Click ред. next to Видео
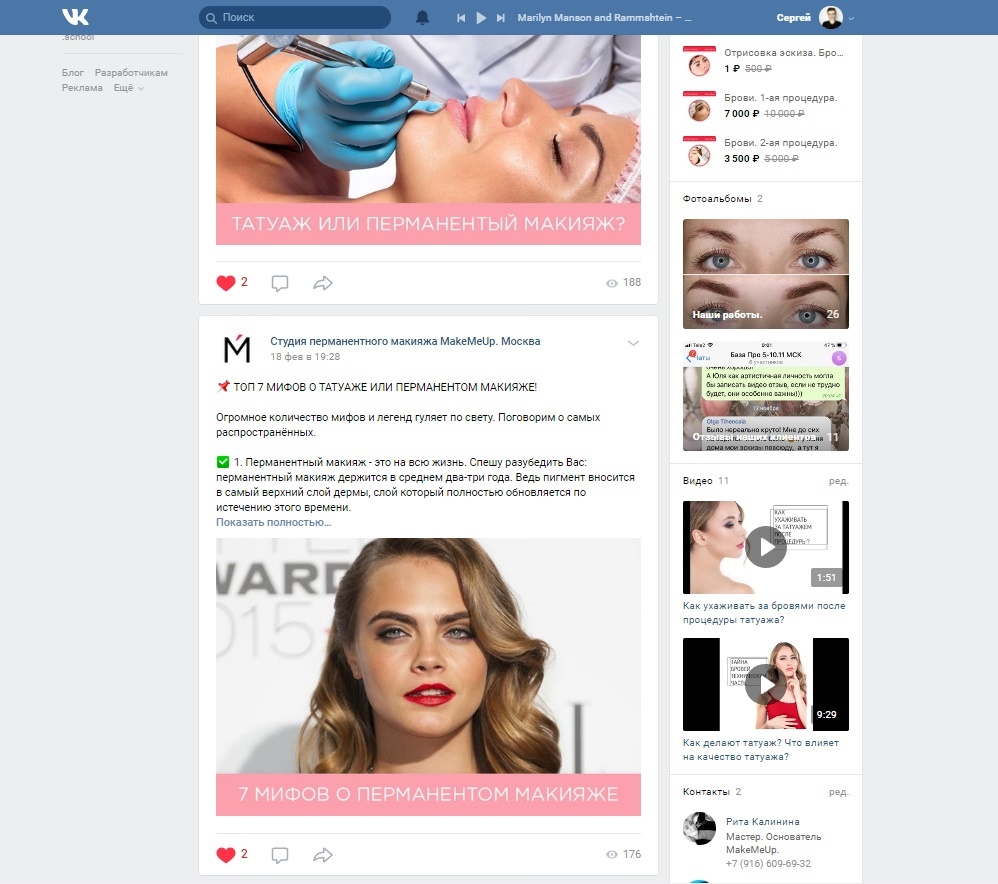 click(x=838, y=481)
